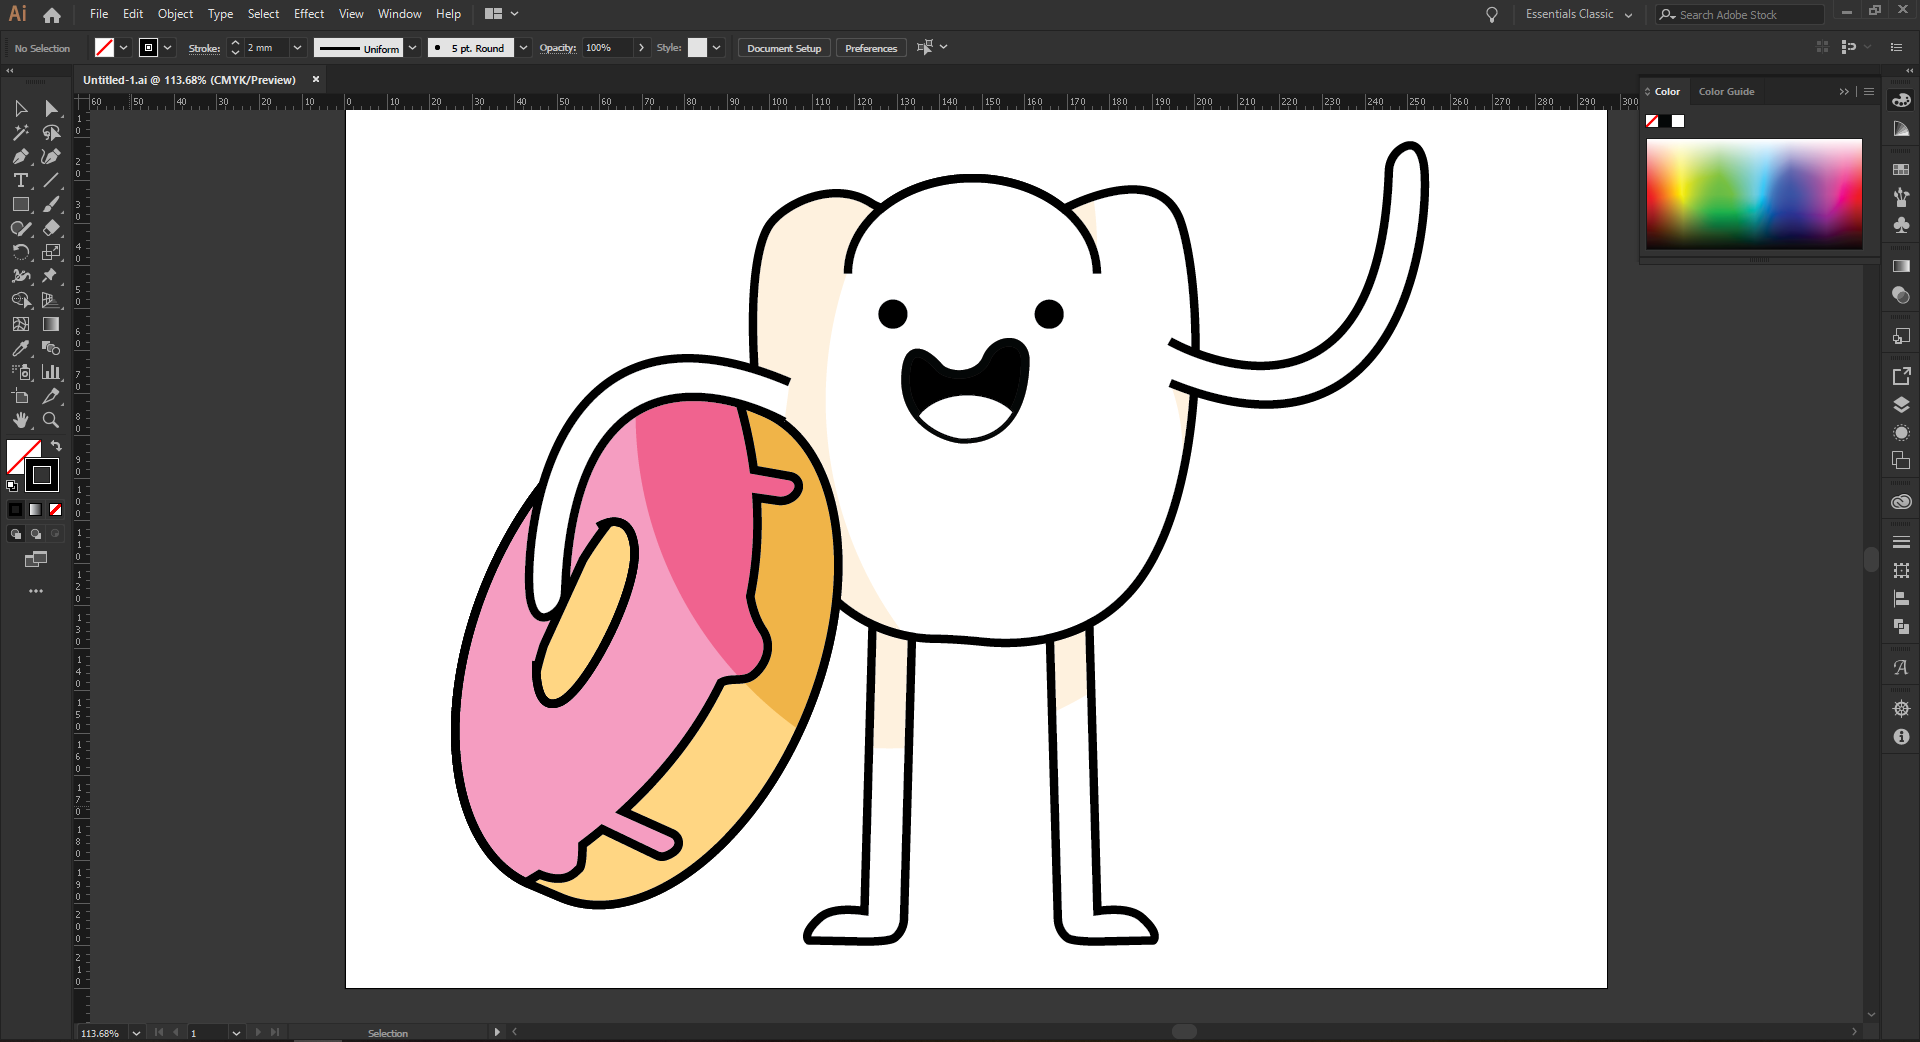The image size is (1920, 1042).
Task: Choose the Magic Wand tool
Action: click(20, 132)
